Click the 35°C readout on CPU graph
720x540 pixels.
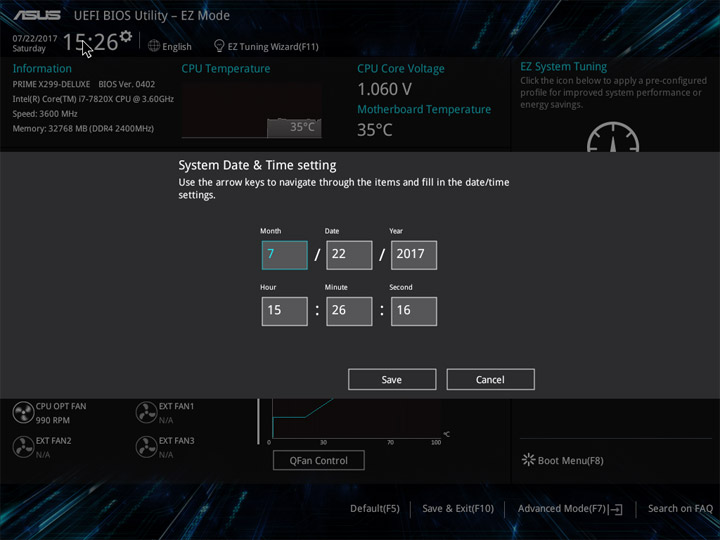302,127
